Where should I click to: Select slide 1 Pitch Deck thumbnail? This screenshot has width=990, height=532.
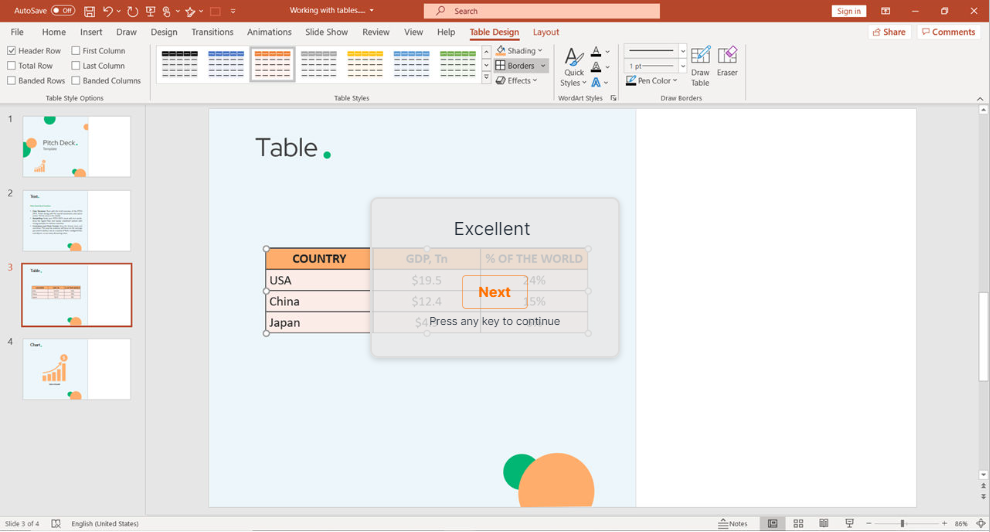[x=76, y=146]
